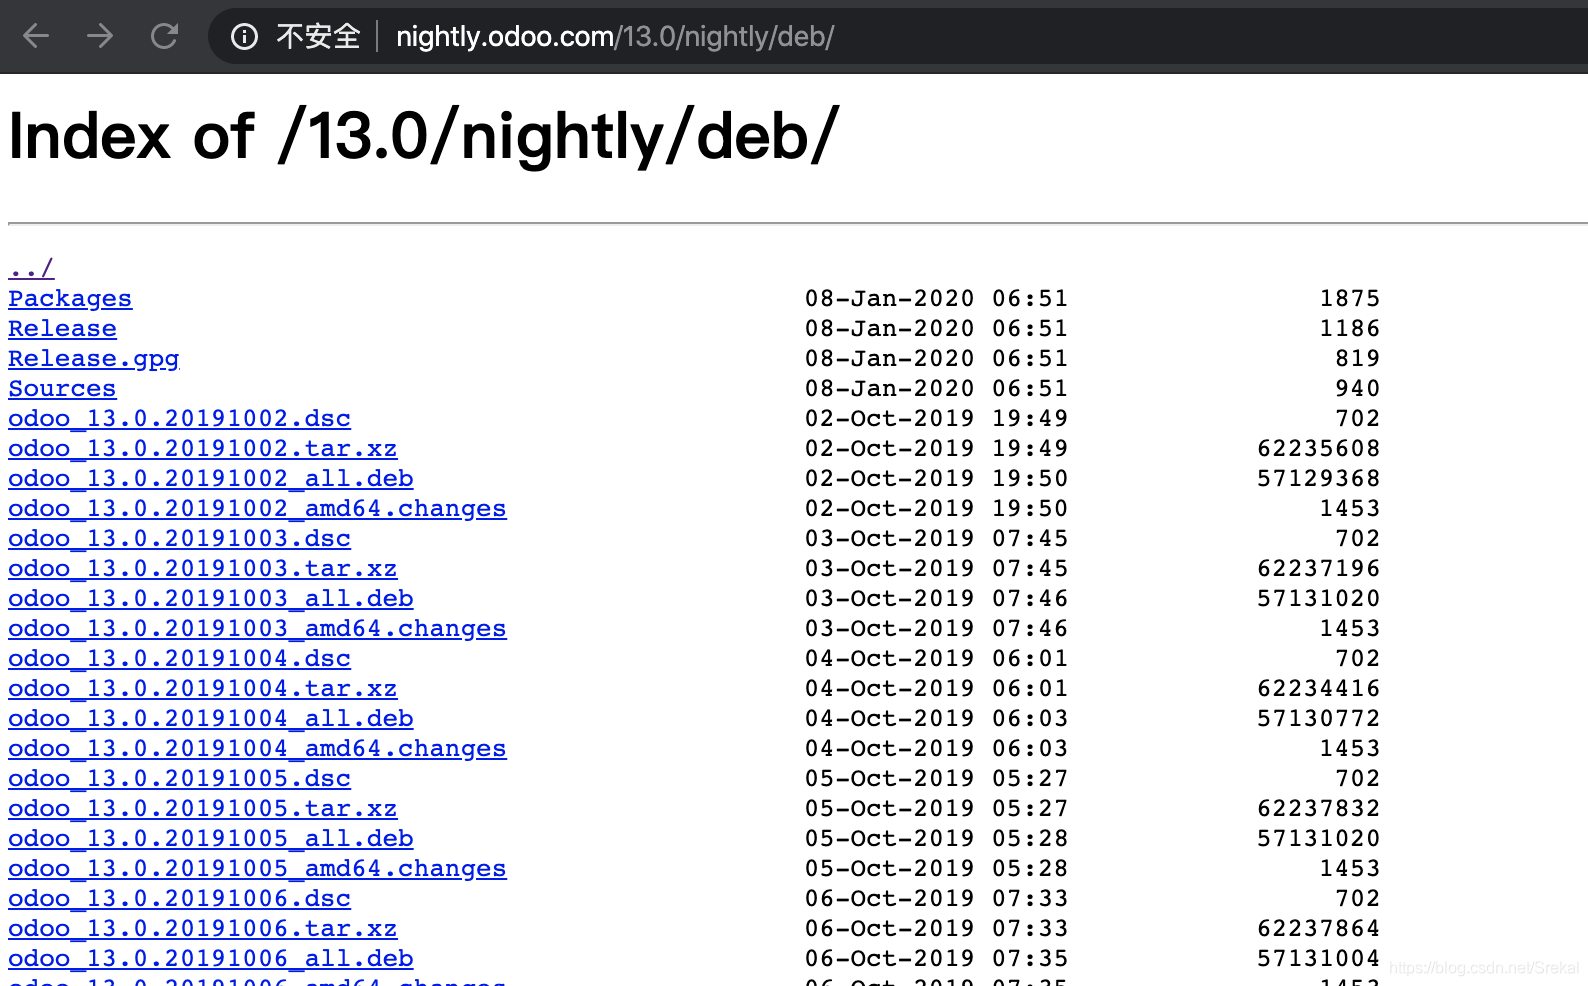Click file size value 62234416
Screen dimensions: 1588x986
1318,688
